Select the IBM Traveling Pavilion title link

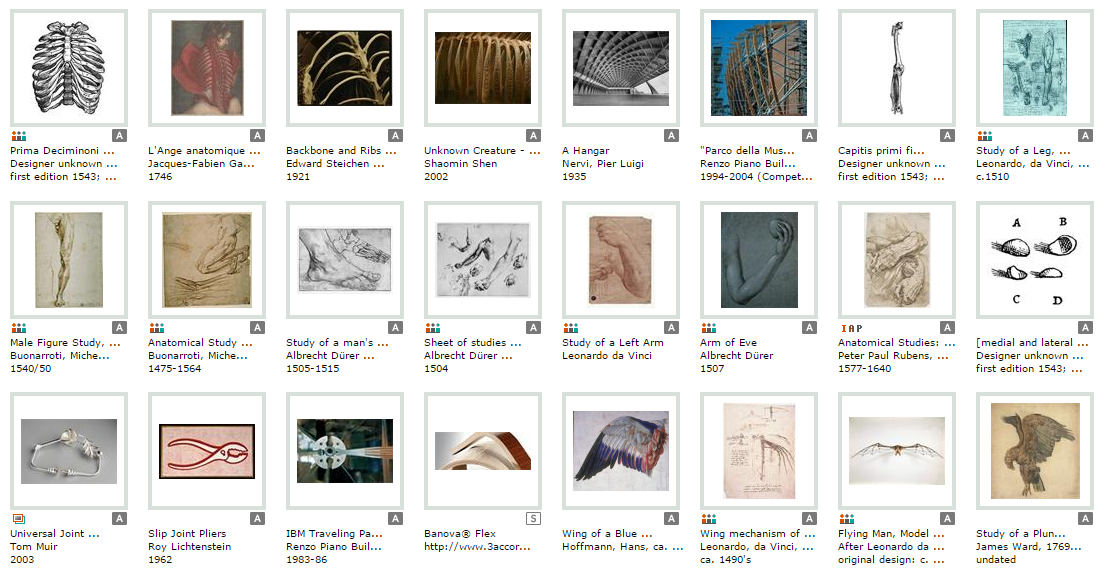point(334,534)
